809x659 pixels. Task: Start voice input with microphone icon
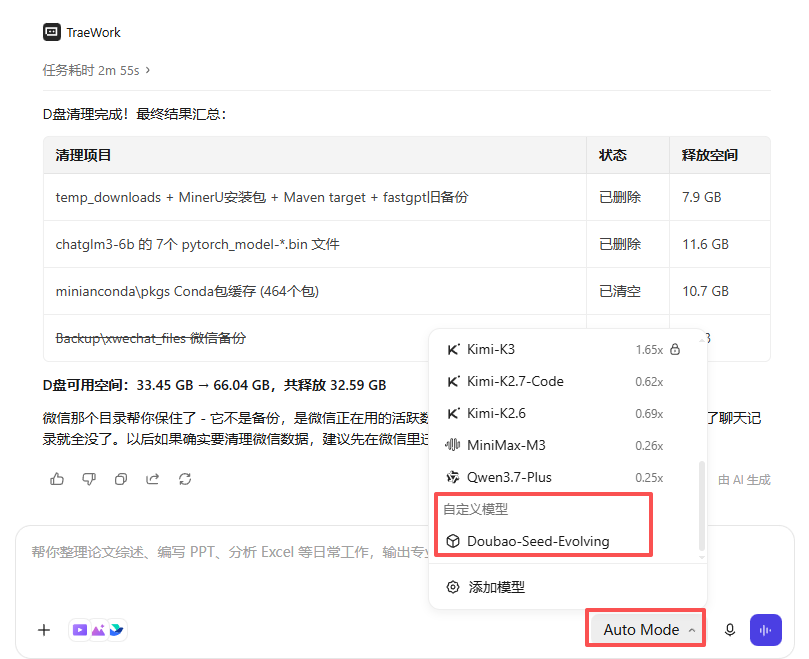pos(730,630)
